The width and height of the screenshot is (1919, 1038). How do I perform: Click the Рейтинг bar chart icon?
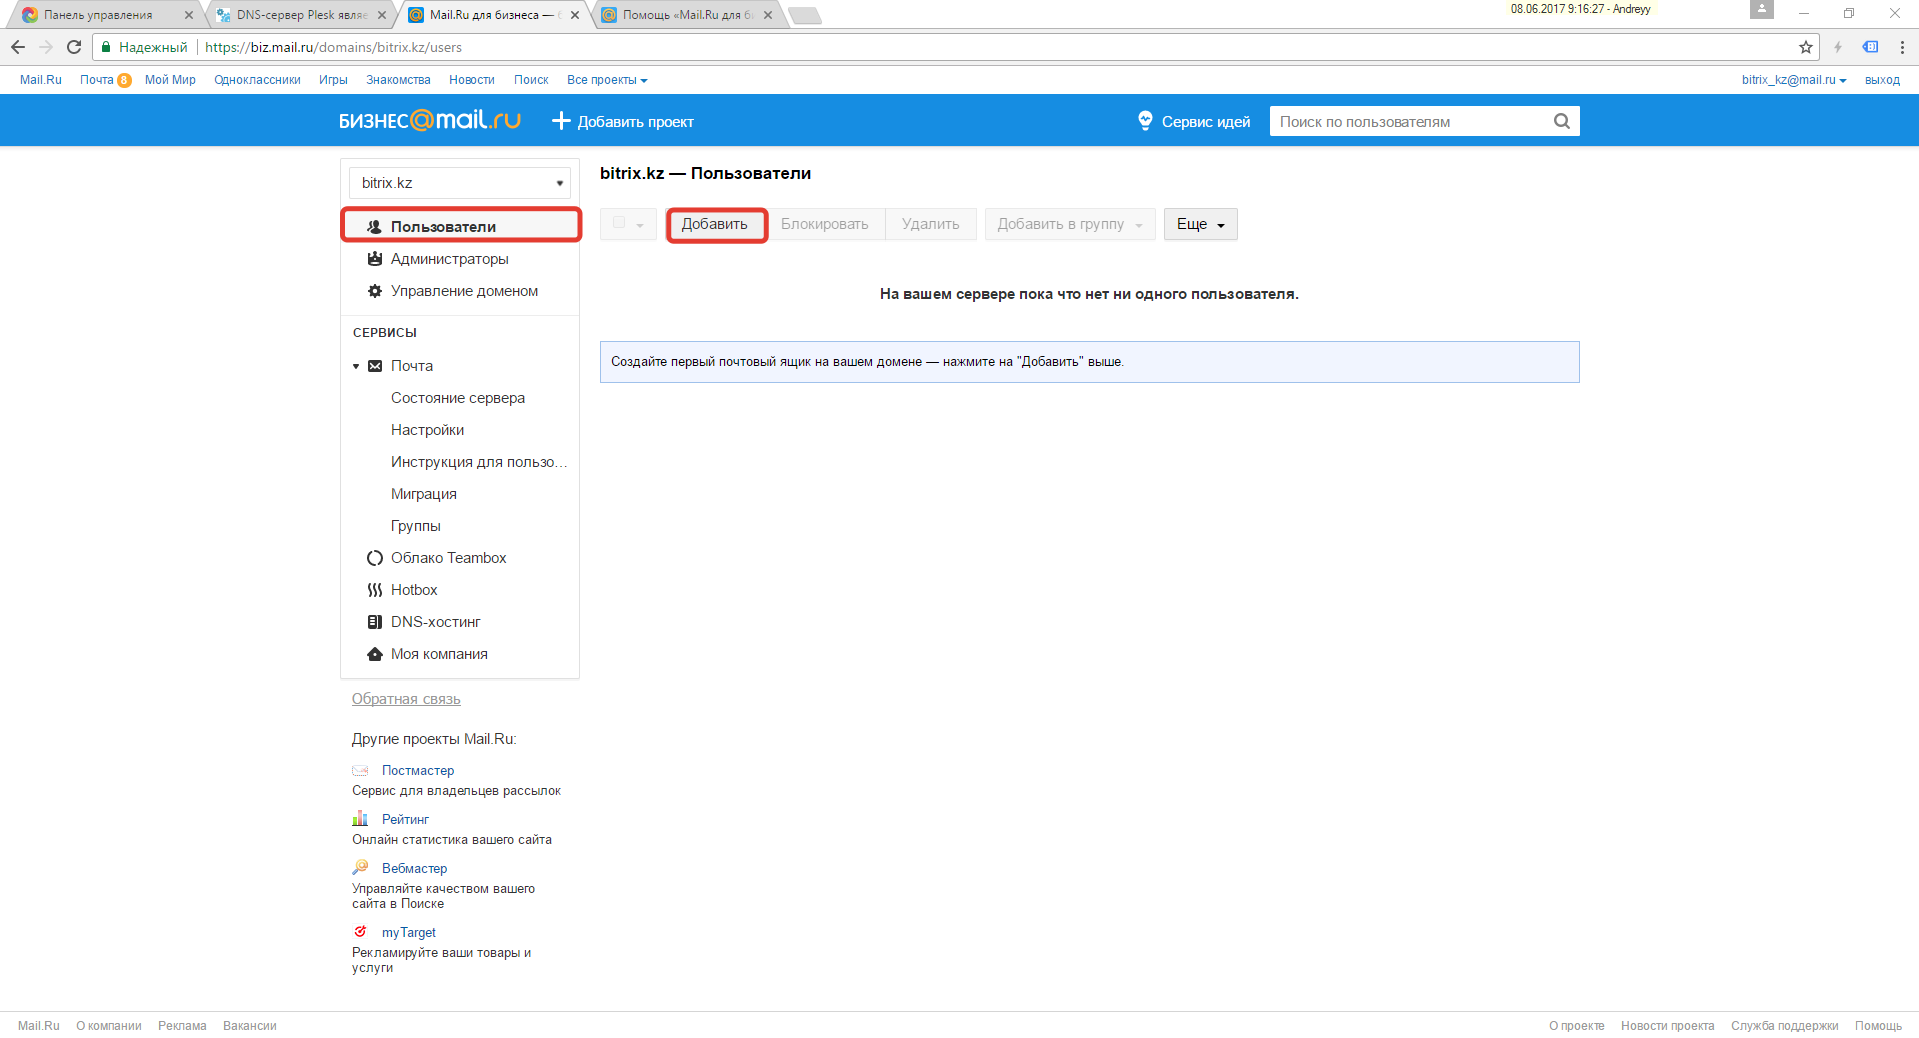pyautogui.click(x=360, y=819)
